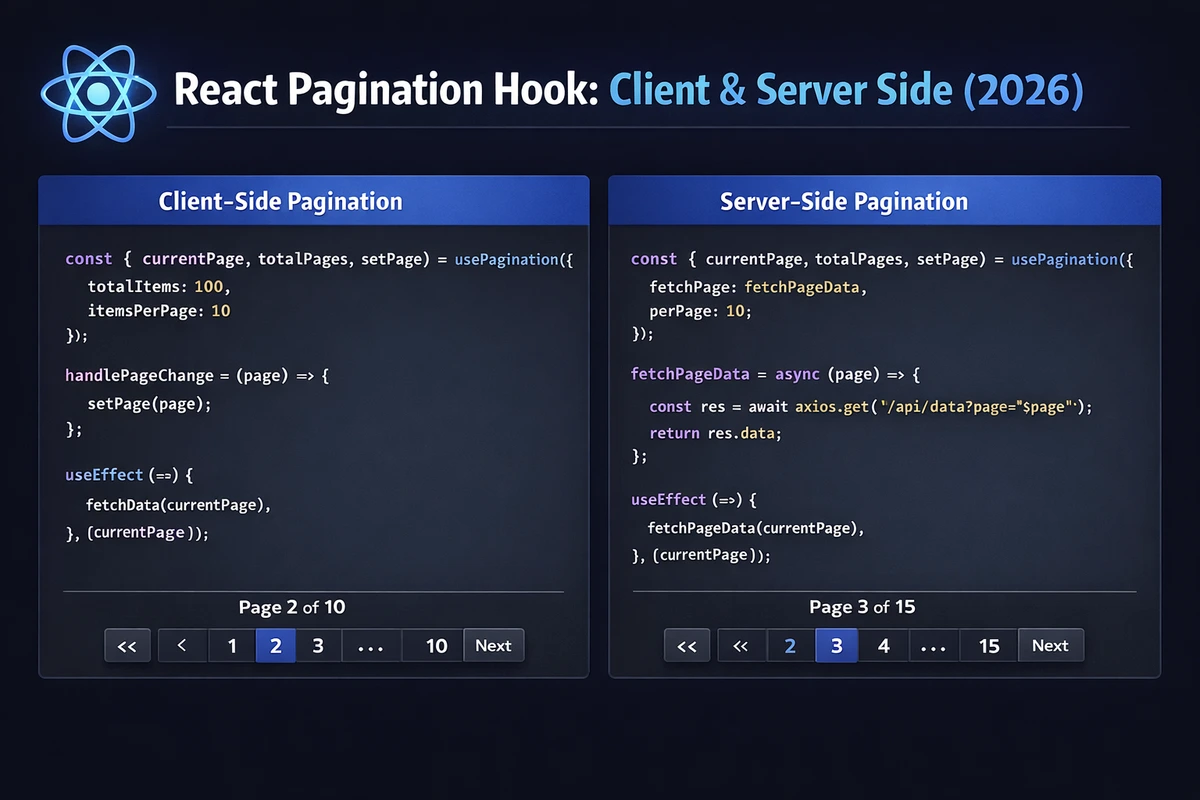
Task: Click the Next button in Client-Side pagination
Action: (494, 645)
